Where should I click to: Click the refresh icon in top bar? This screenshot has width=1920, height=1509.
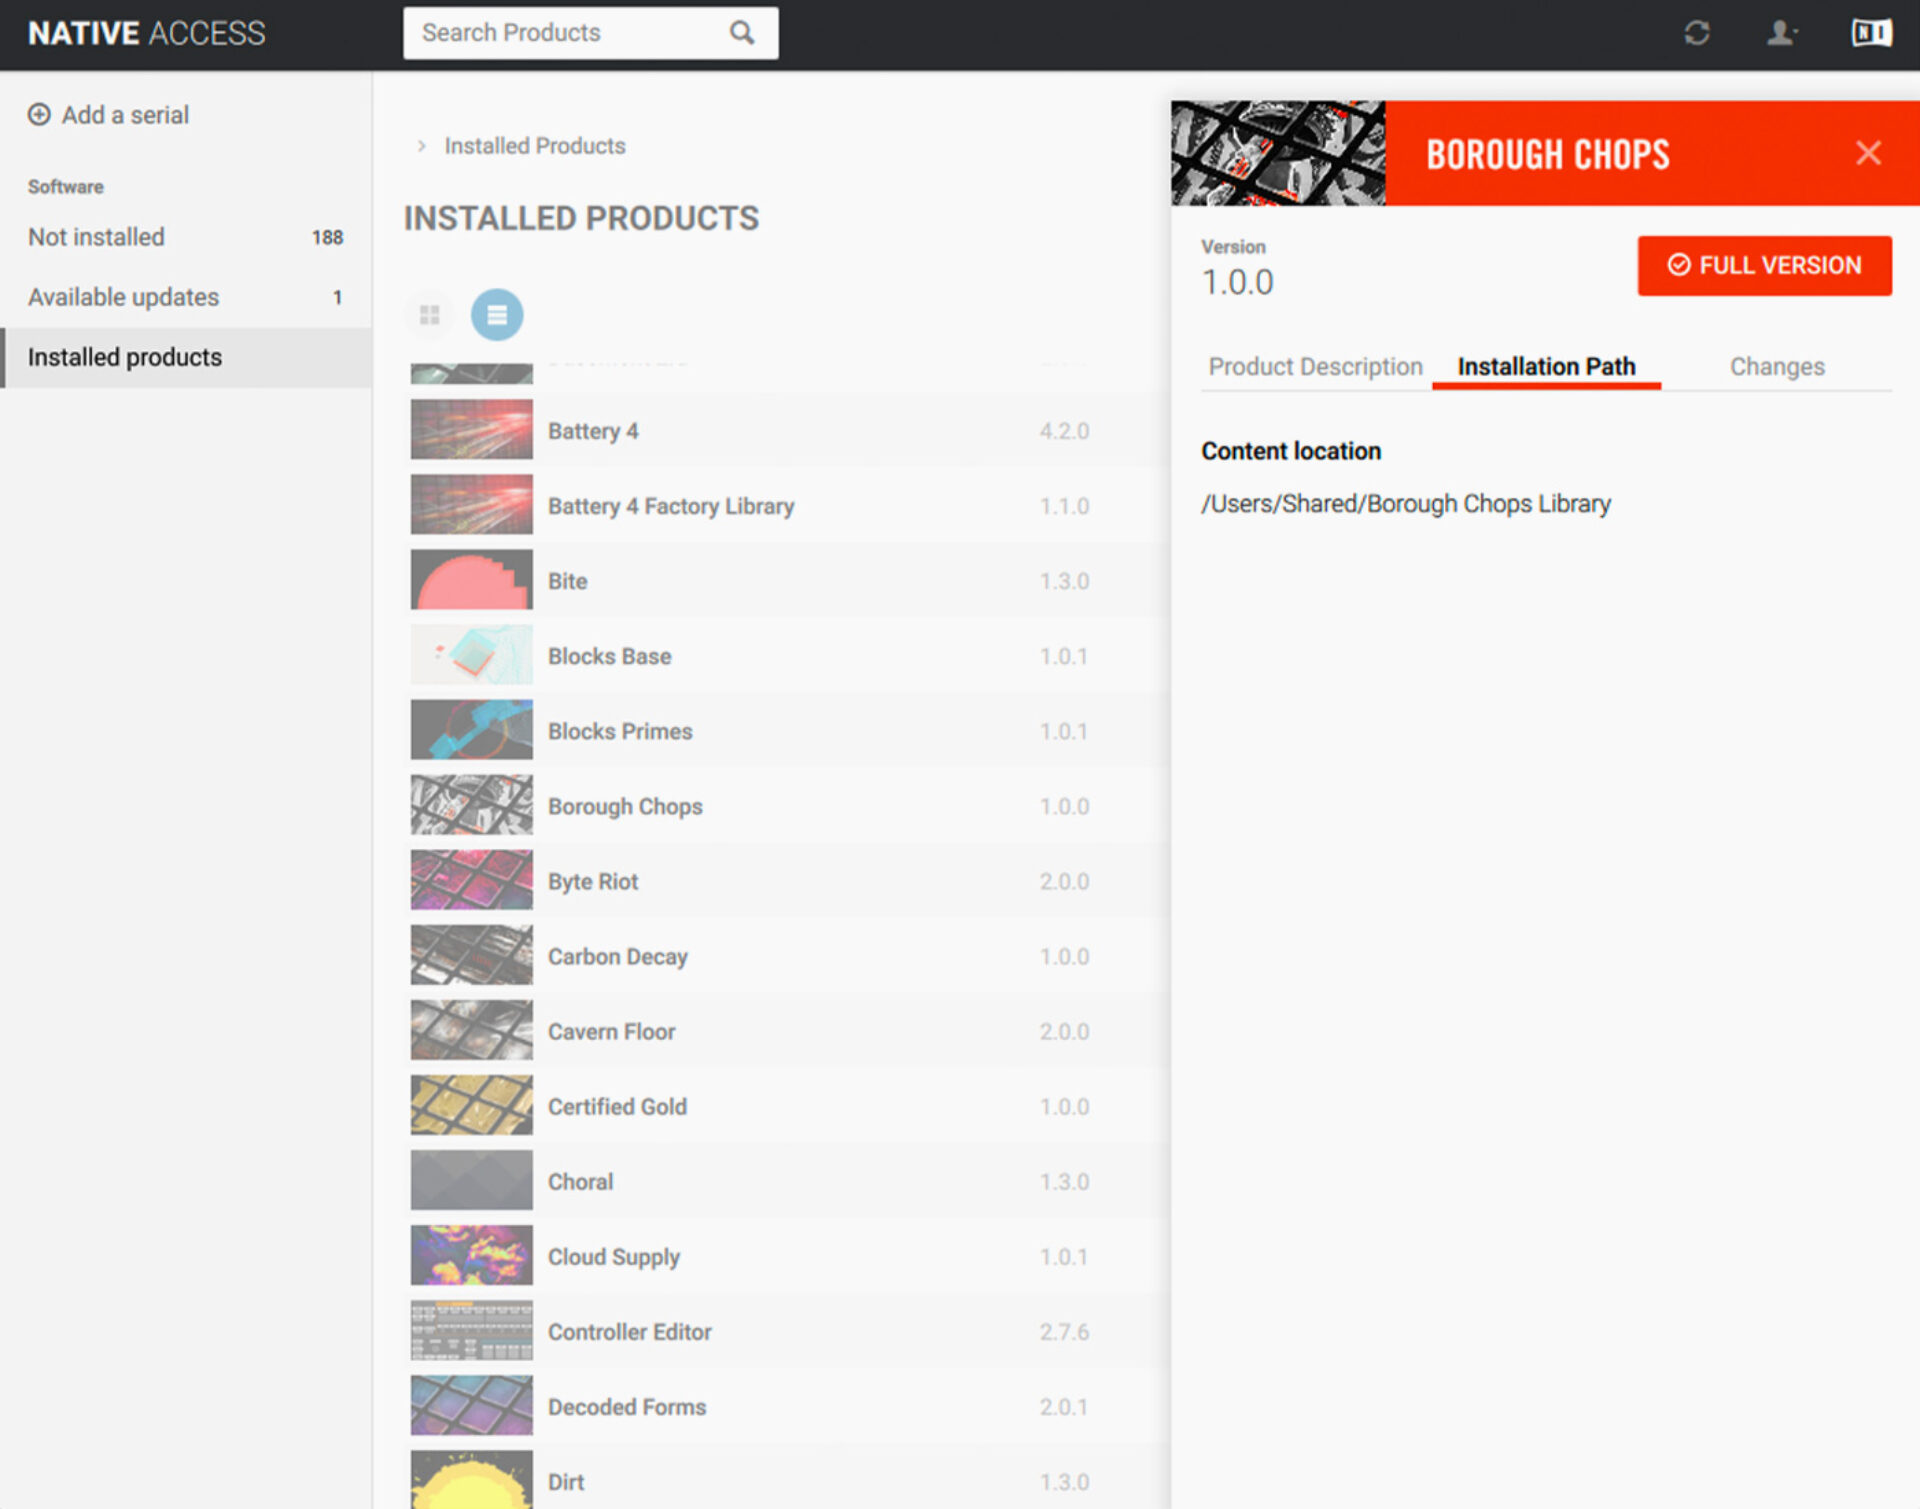pos(1696,33)
